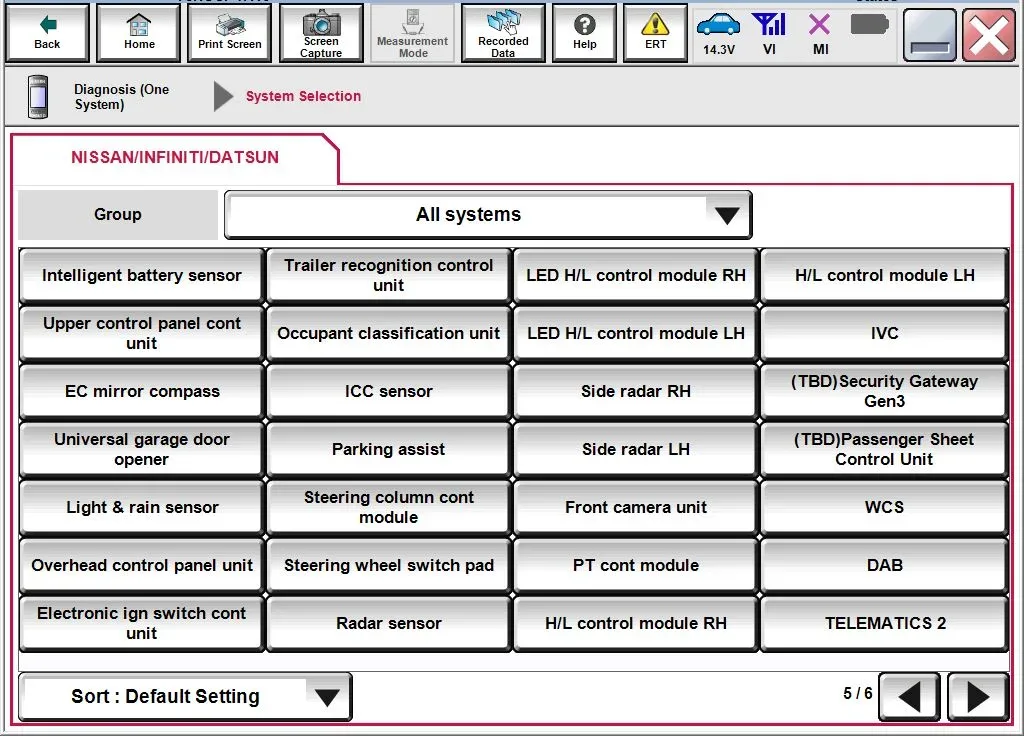The image size is (1024, 736).
Task: Go back using the Back arrow button
Action: (x=47, y=33)
